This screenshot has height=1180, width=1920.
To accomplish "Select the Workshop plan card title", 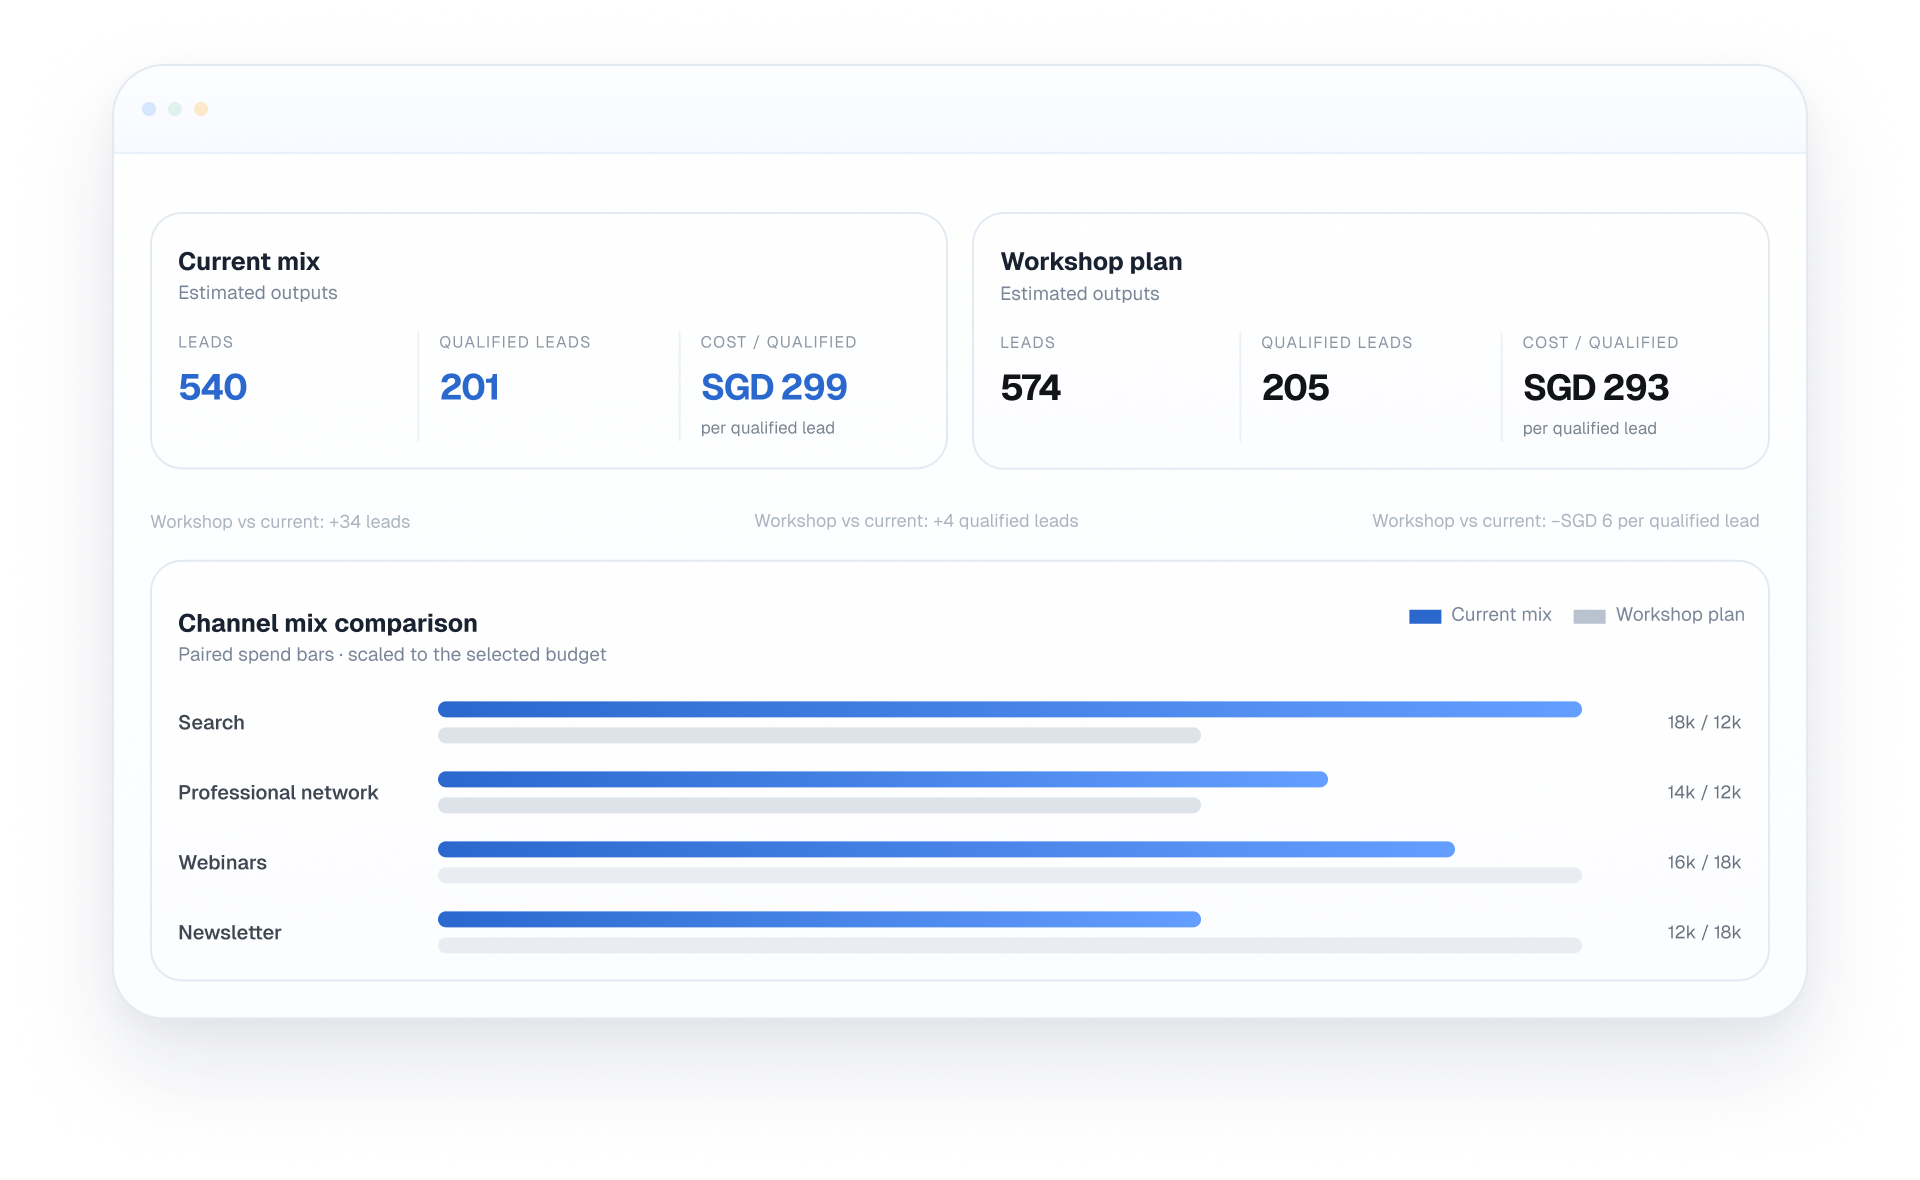I will [x=1091, y=261].
